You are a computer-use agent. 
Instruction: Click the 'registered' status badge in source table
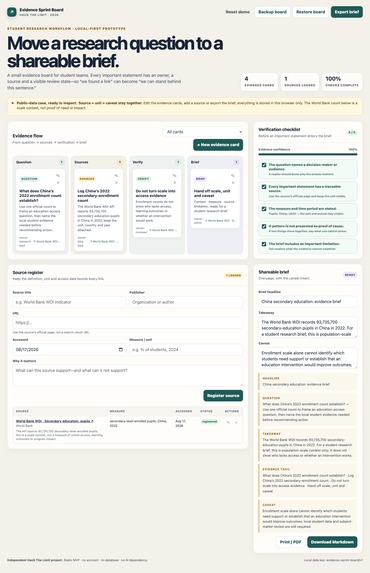(x=209, y=422)
